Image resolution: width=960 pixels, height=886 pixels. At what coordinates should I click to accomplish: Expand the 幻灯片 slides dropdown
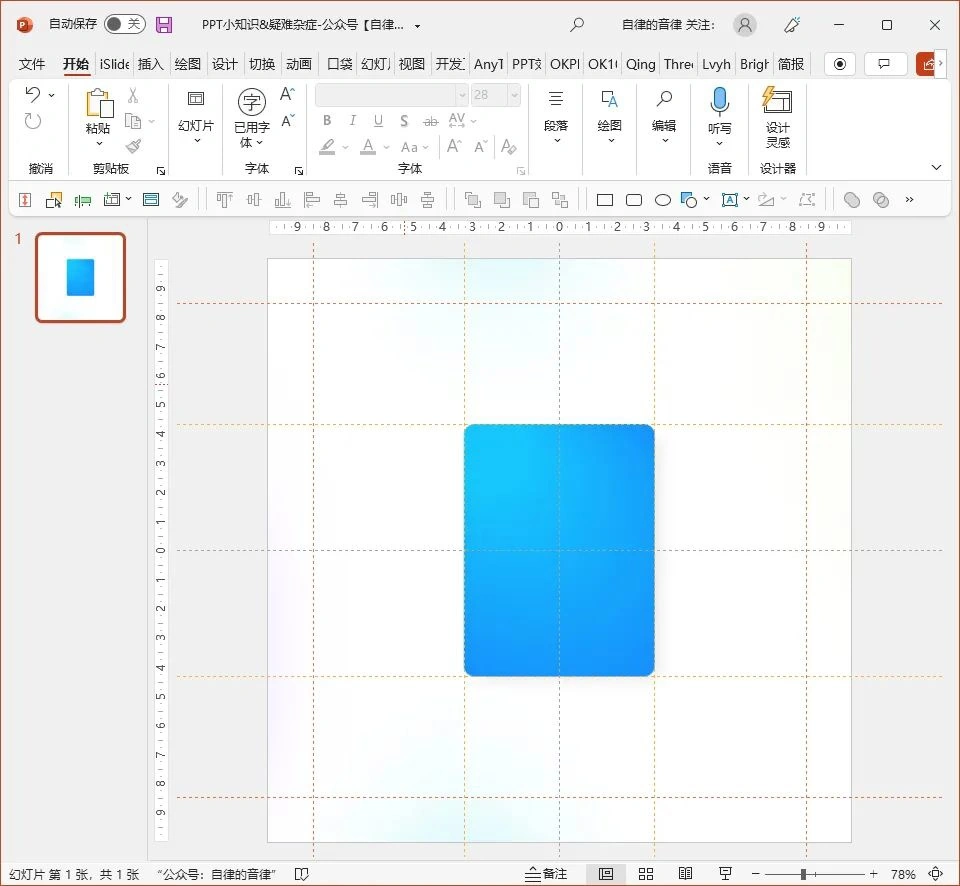coord(196,126)
